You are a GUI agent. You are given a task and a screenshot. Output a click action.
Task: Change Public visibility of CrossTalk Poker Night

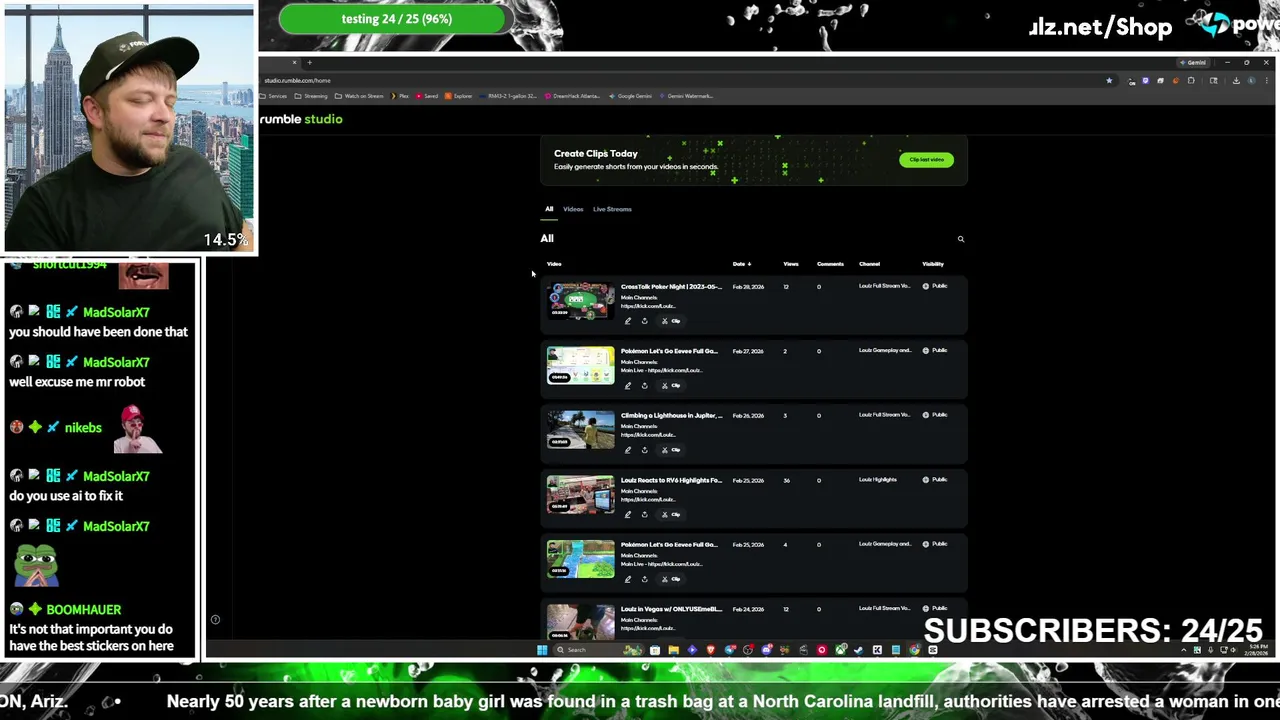(x=935, y=286)
